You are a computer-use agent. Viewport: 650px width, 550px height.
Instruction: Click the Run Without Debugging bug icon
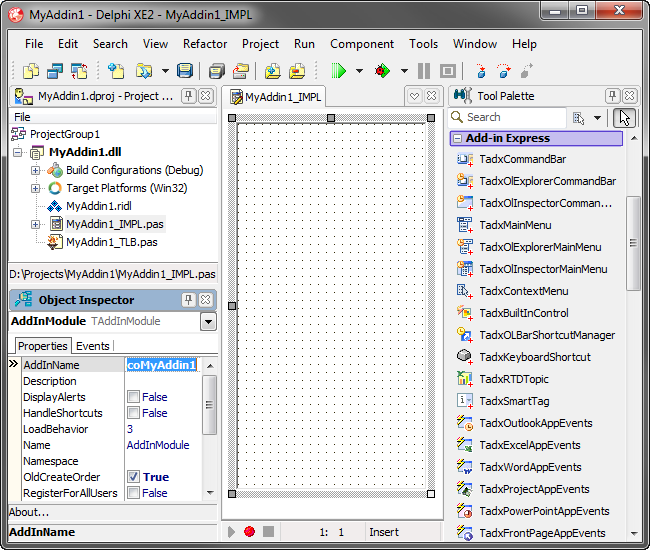tap(382, 71)
